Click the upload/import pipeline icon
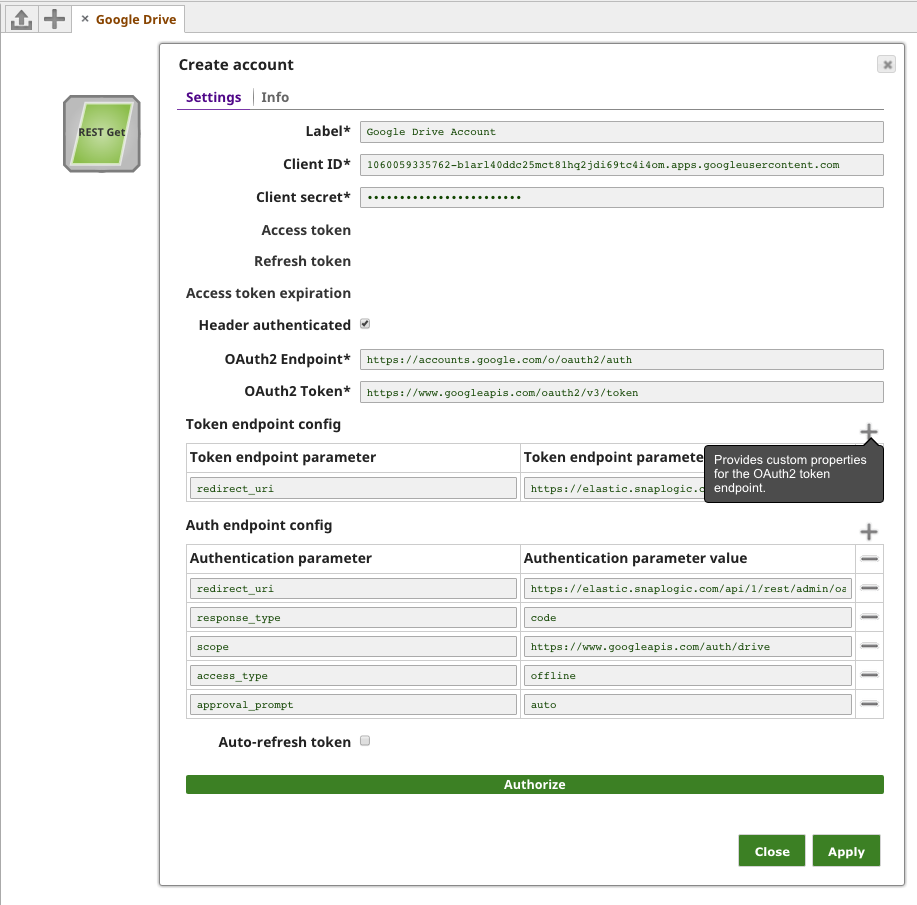917x905 pixels. click(x=22, y=19)
